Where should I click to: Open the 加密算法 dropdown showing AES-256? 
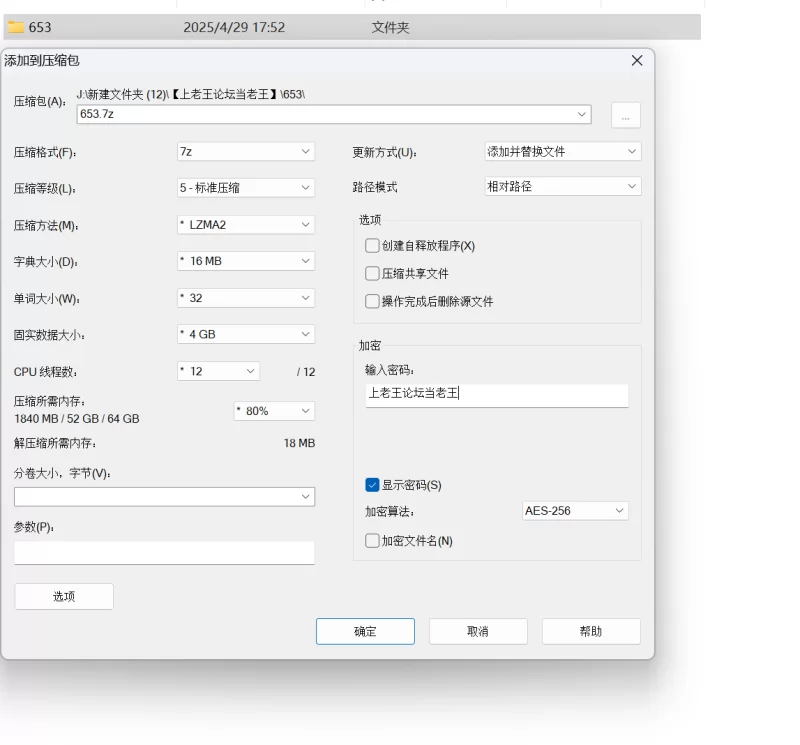pyautogui.click(x=575, y=511)
